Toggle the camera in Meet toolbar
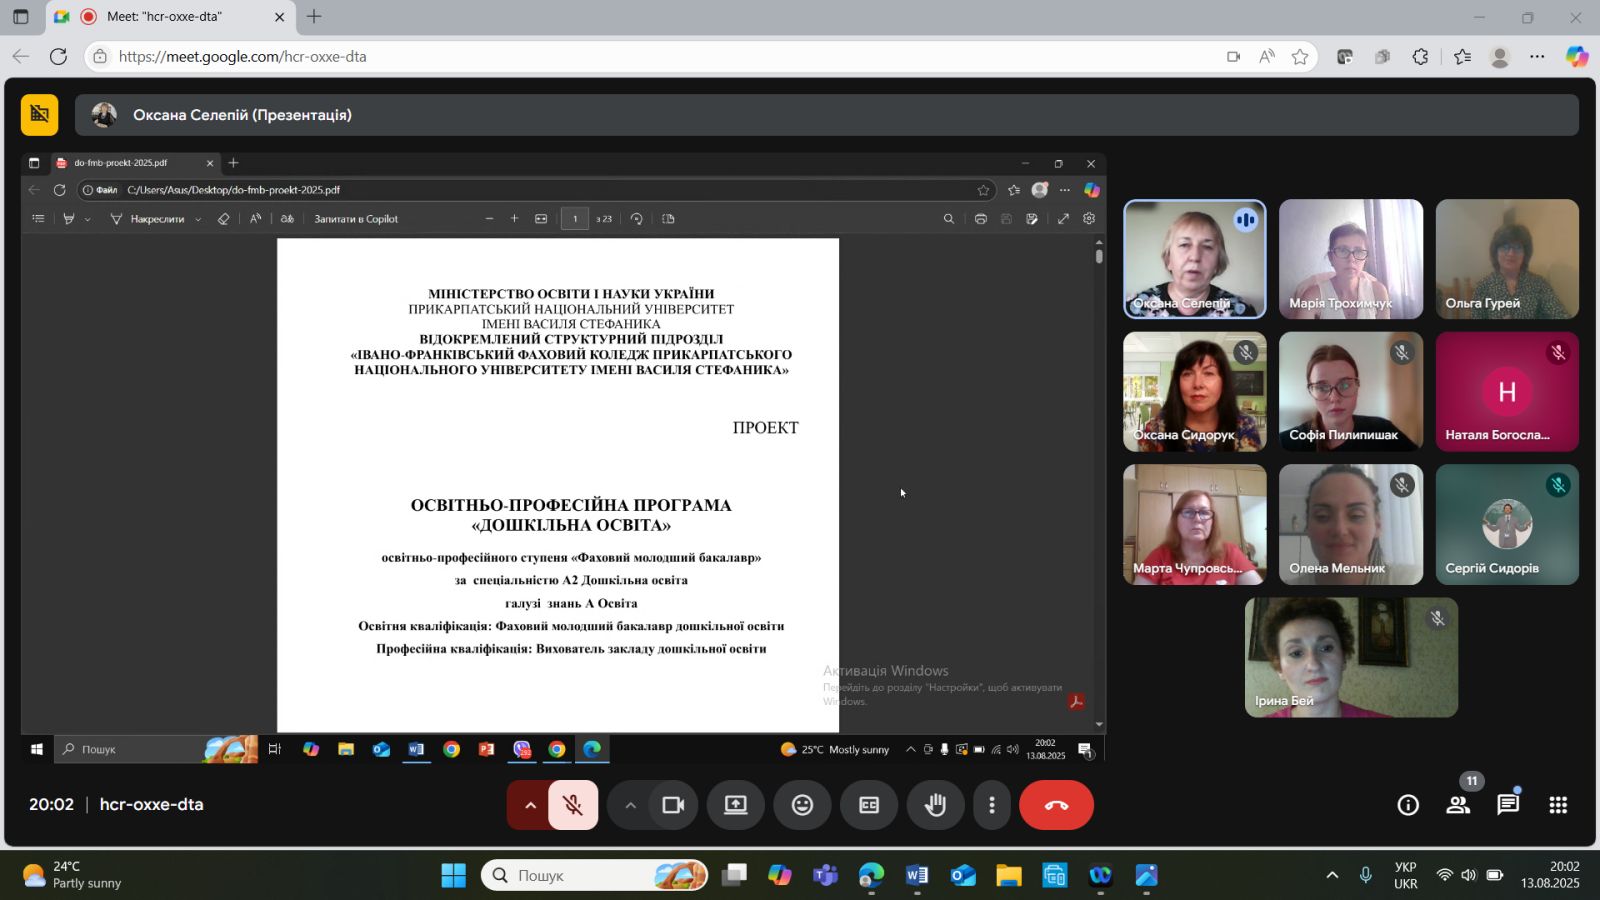The image size is (1600, 900). (673, 805)
